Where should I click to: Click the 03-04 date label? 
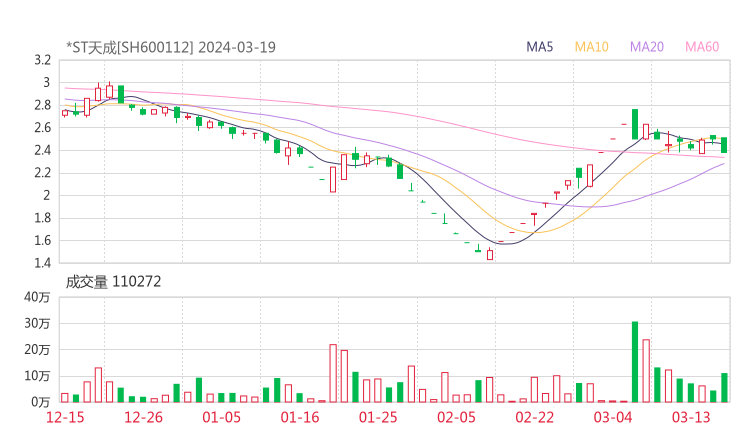click(613, 417)
